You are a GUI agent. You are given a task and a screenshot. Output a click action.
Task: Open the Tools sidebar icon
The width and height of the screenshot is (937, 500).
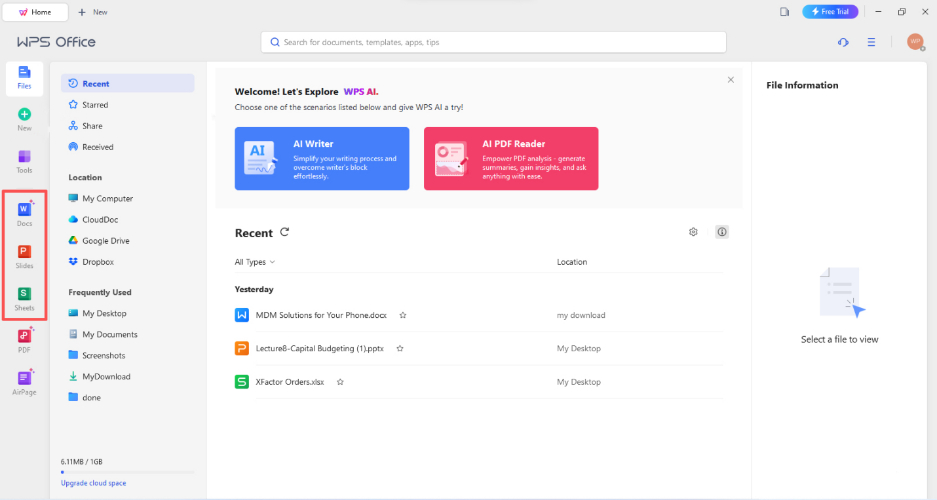pos(25,162)
